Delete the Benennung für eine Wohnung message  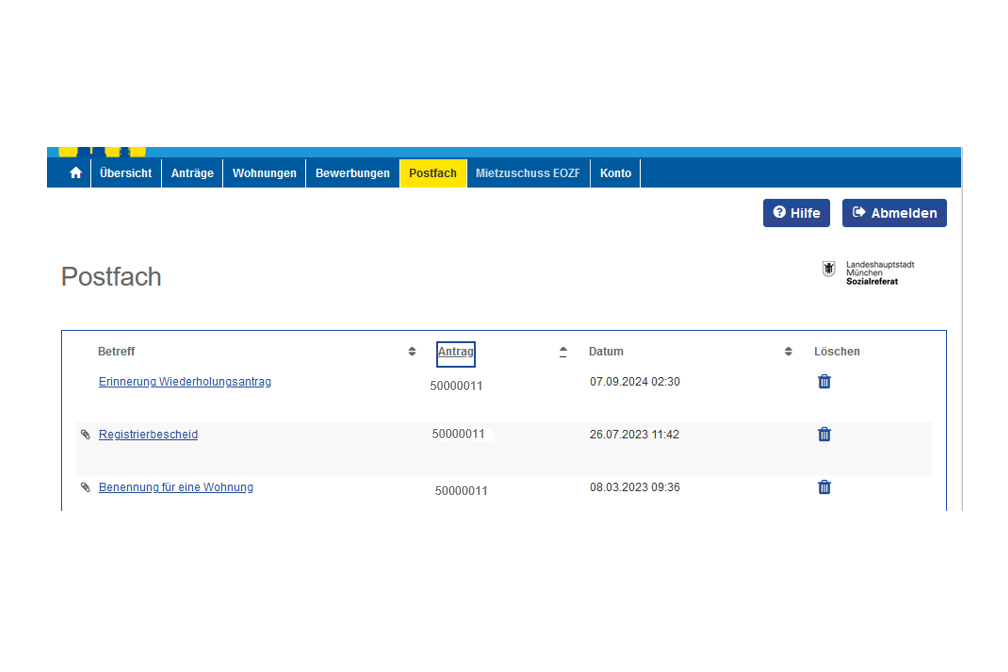pyautogui.click(x=824, y=487)
